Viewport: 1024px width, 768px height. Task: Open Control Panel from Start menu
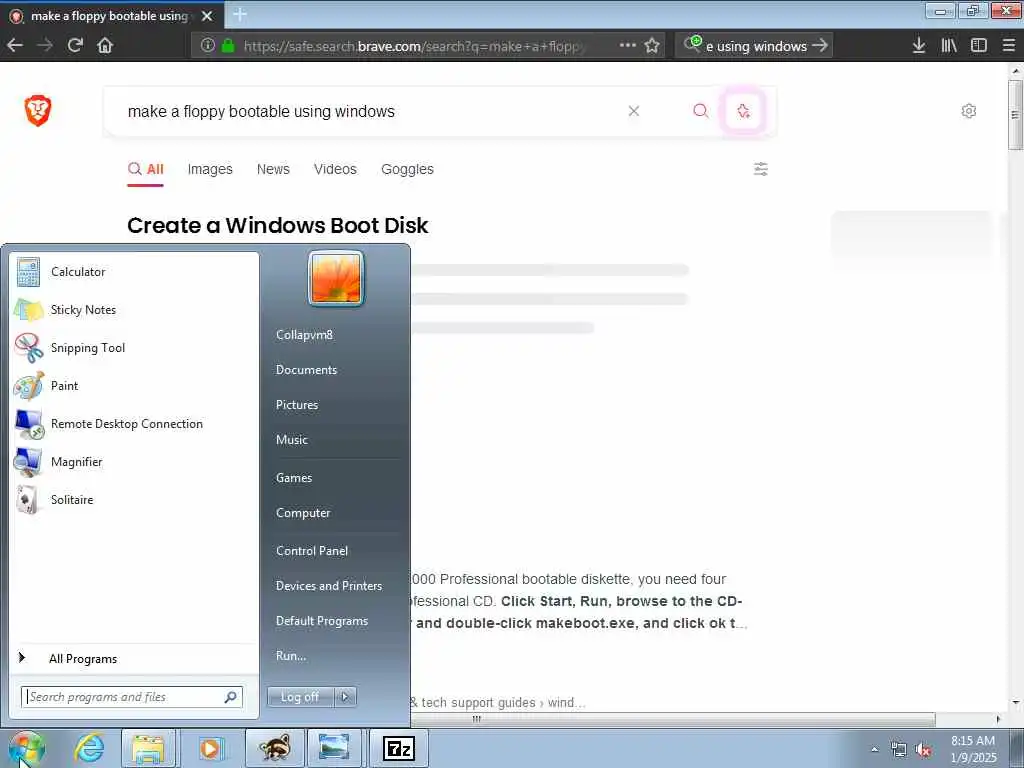coord(312,551)
